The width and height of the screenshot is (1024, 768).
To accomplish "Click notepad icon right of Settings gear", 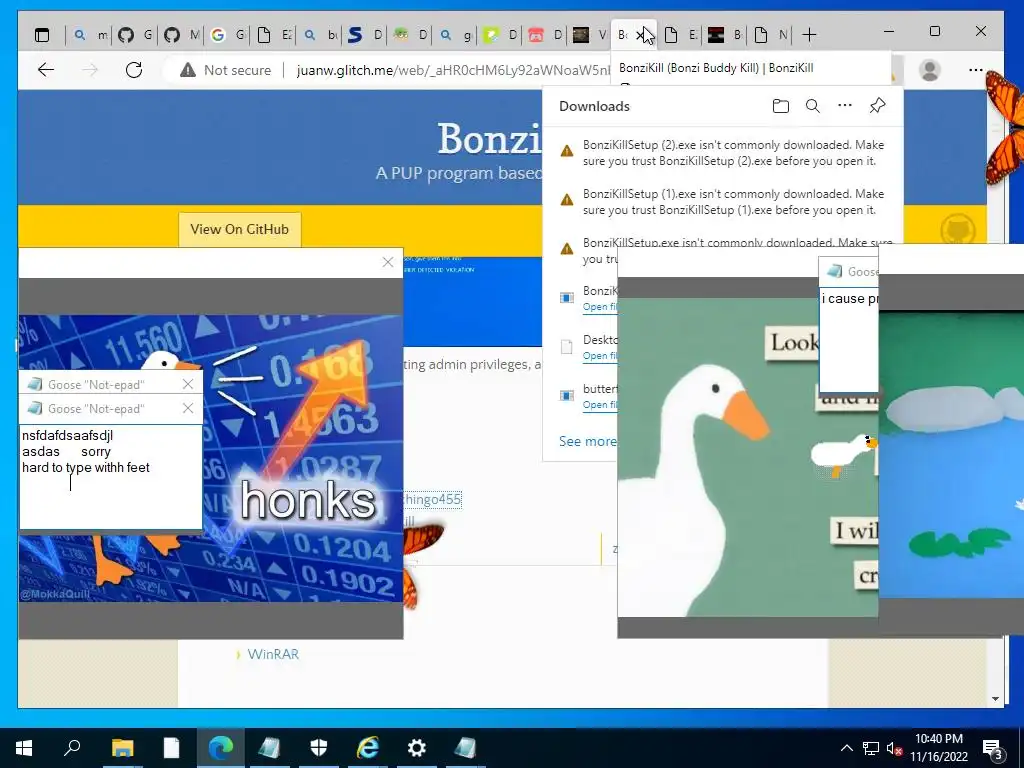I will coord(466,748).
